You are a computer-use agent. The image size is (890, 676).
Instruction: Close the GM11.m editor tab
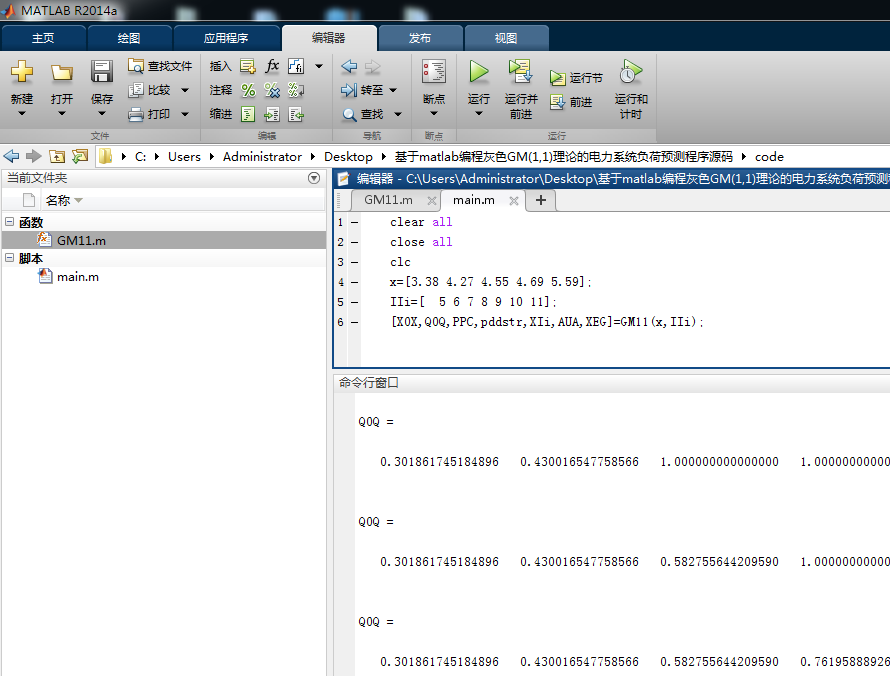click(x=431, y=200)
